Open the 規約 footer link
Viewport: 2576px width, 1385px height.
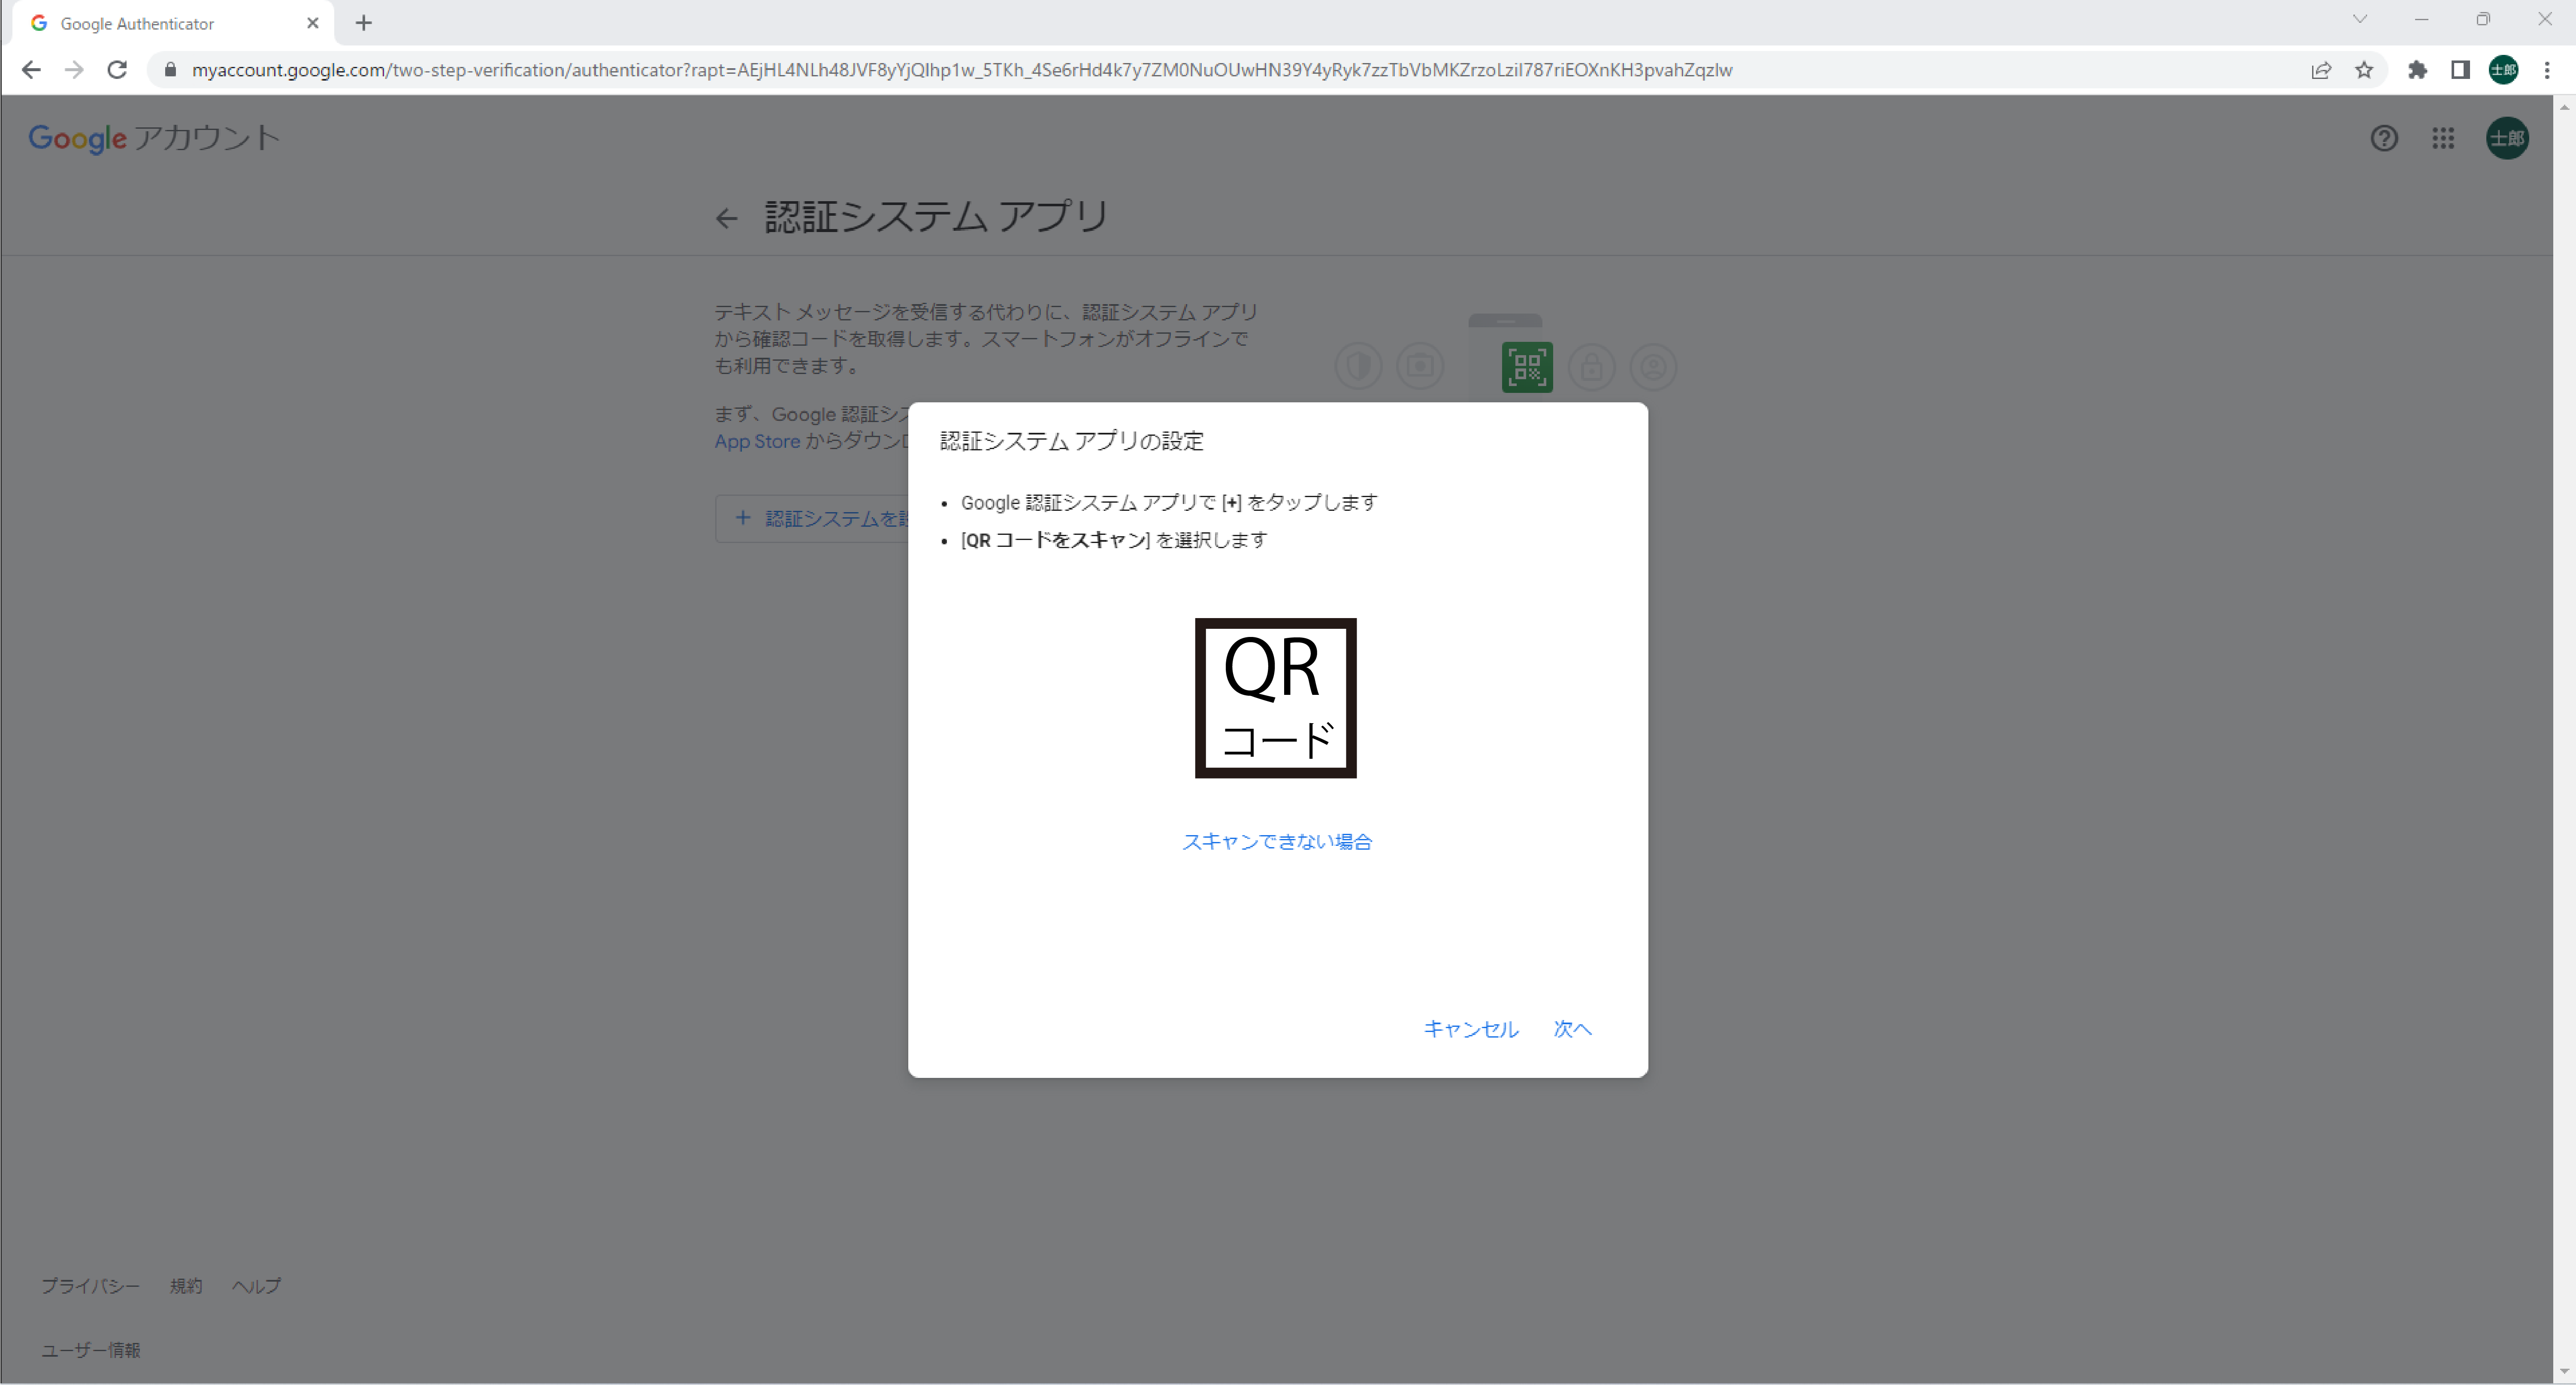[186, 1286]
